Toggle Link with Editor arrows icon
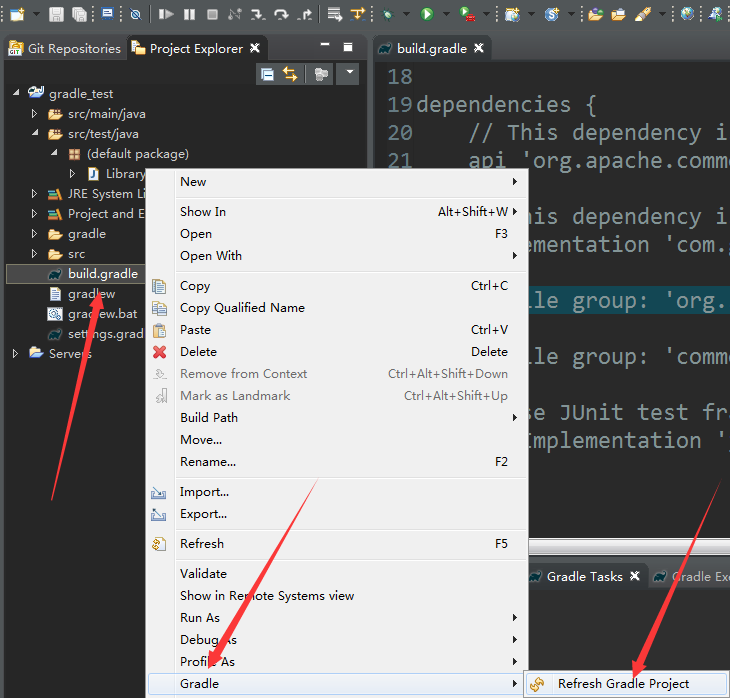The height and width of the screenshot is (698, 730). (290, 74)
